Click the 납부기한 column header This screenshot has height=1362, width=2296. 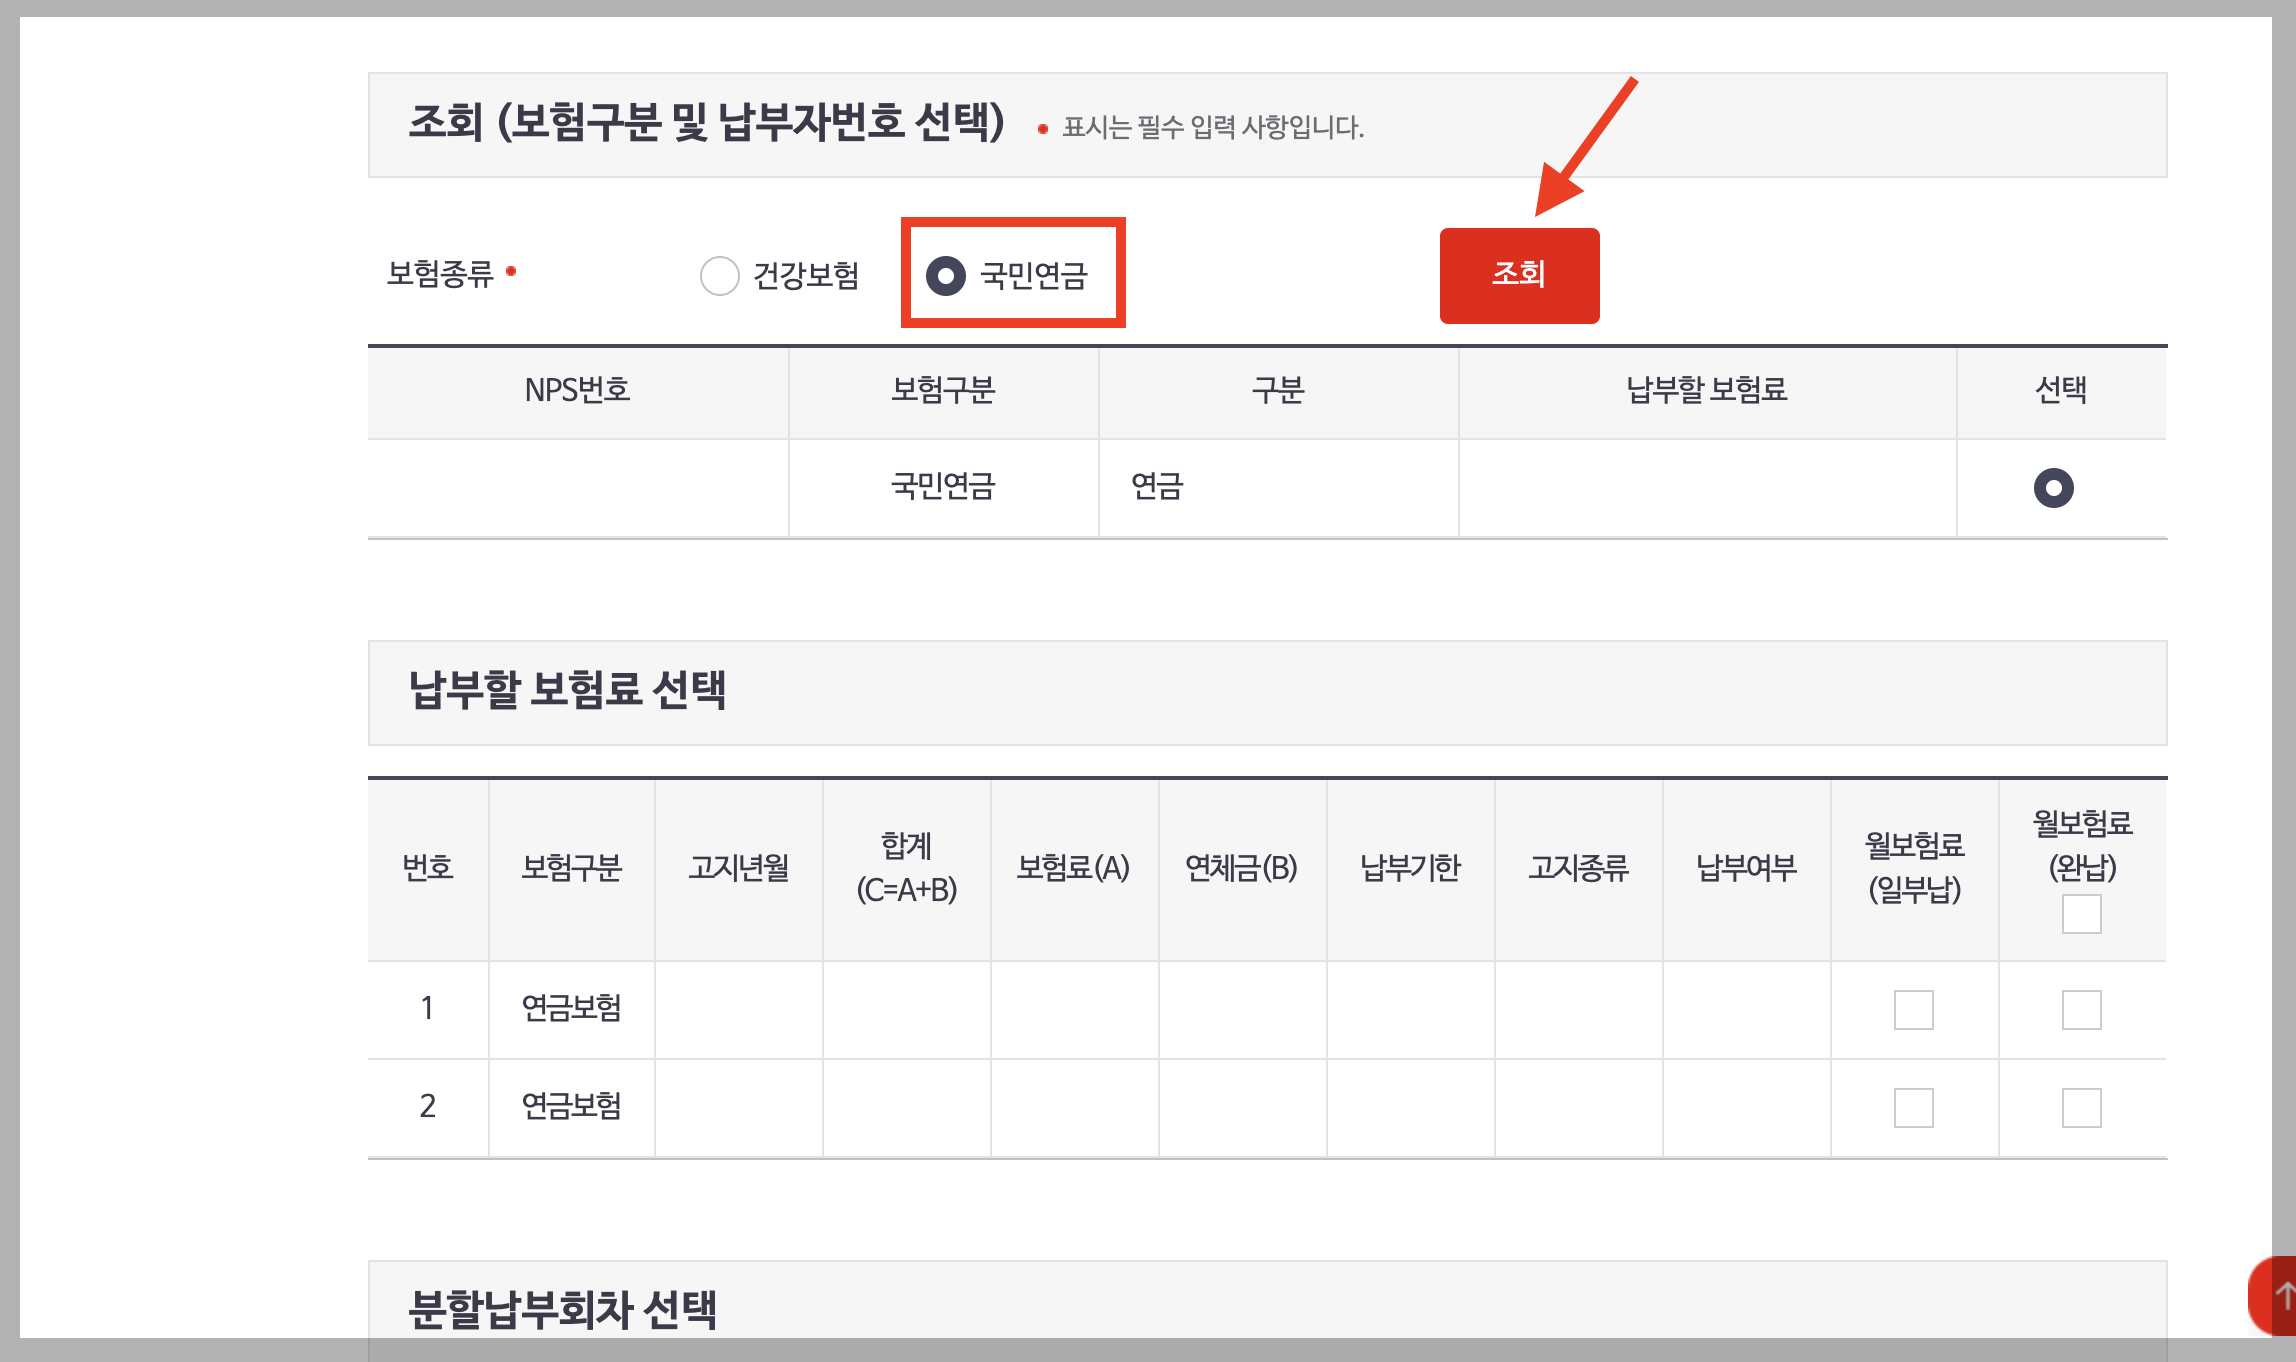[x=1410, y=867]
